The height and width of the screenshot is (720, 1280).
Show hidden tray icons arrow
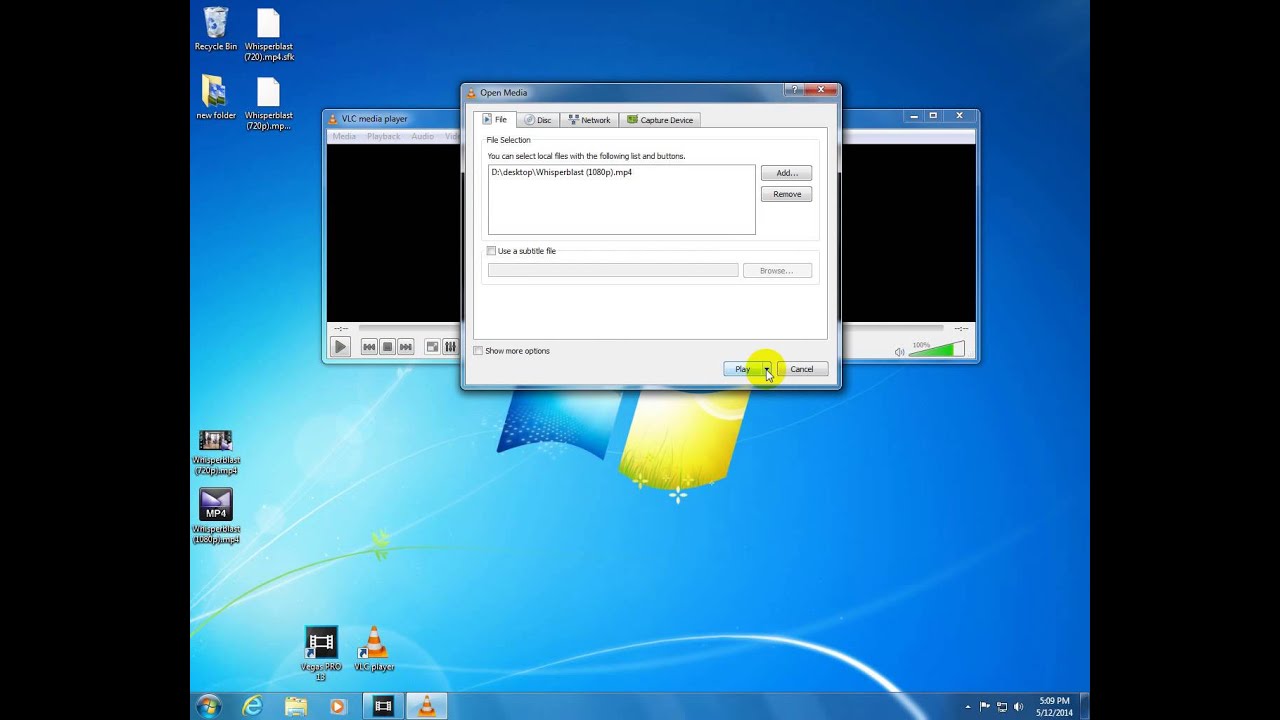click(x=967, y=707)
